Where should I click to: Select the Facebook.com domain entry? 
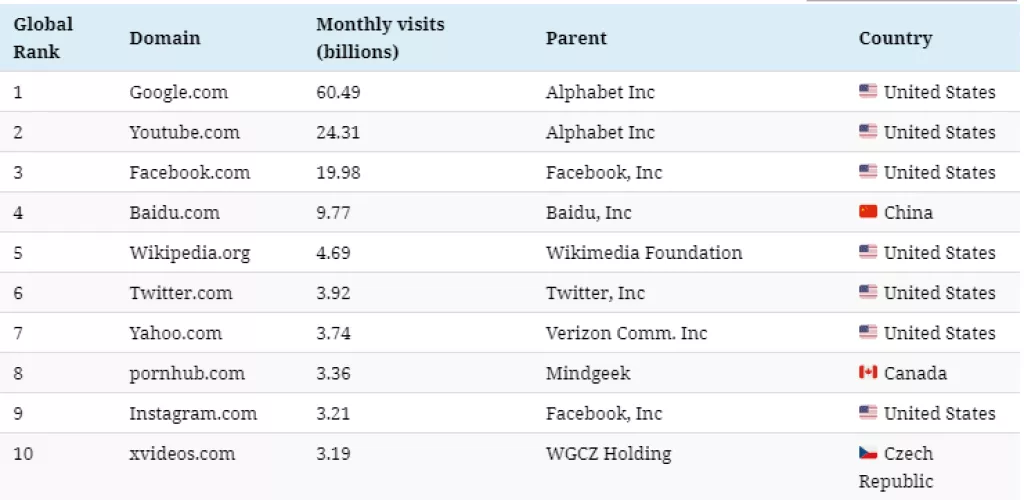pyautogui.click(x=190, y=172)
